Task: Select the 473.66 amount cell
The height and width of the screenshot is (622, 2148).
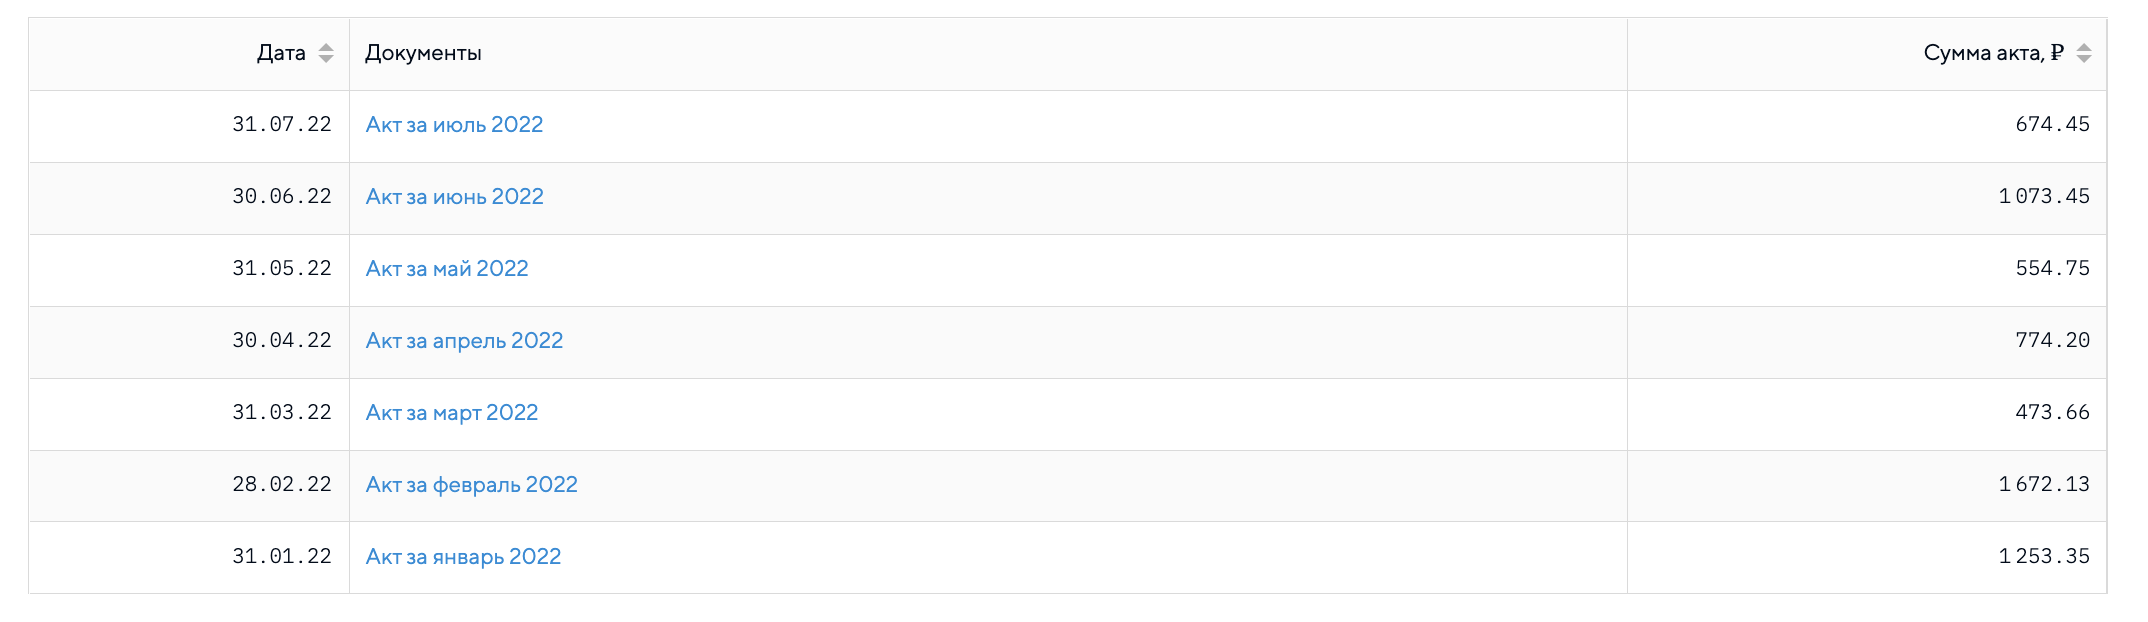Action: click(2052, 413)
